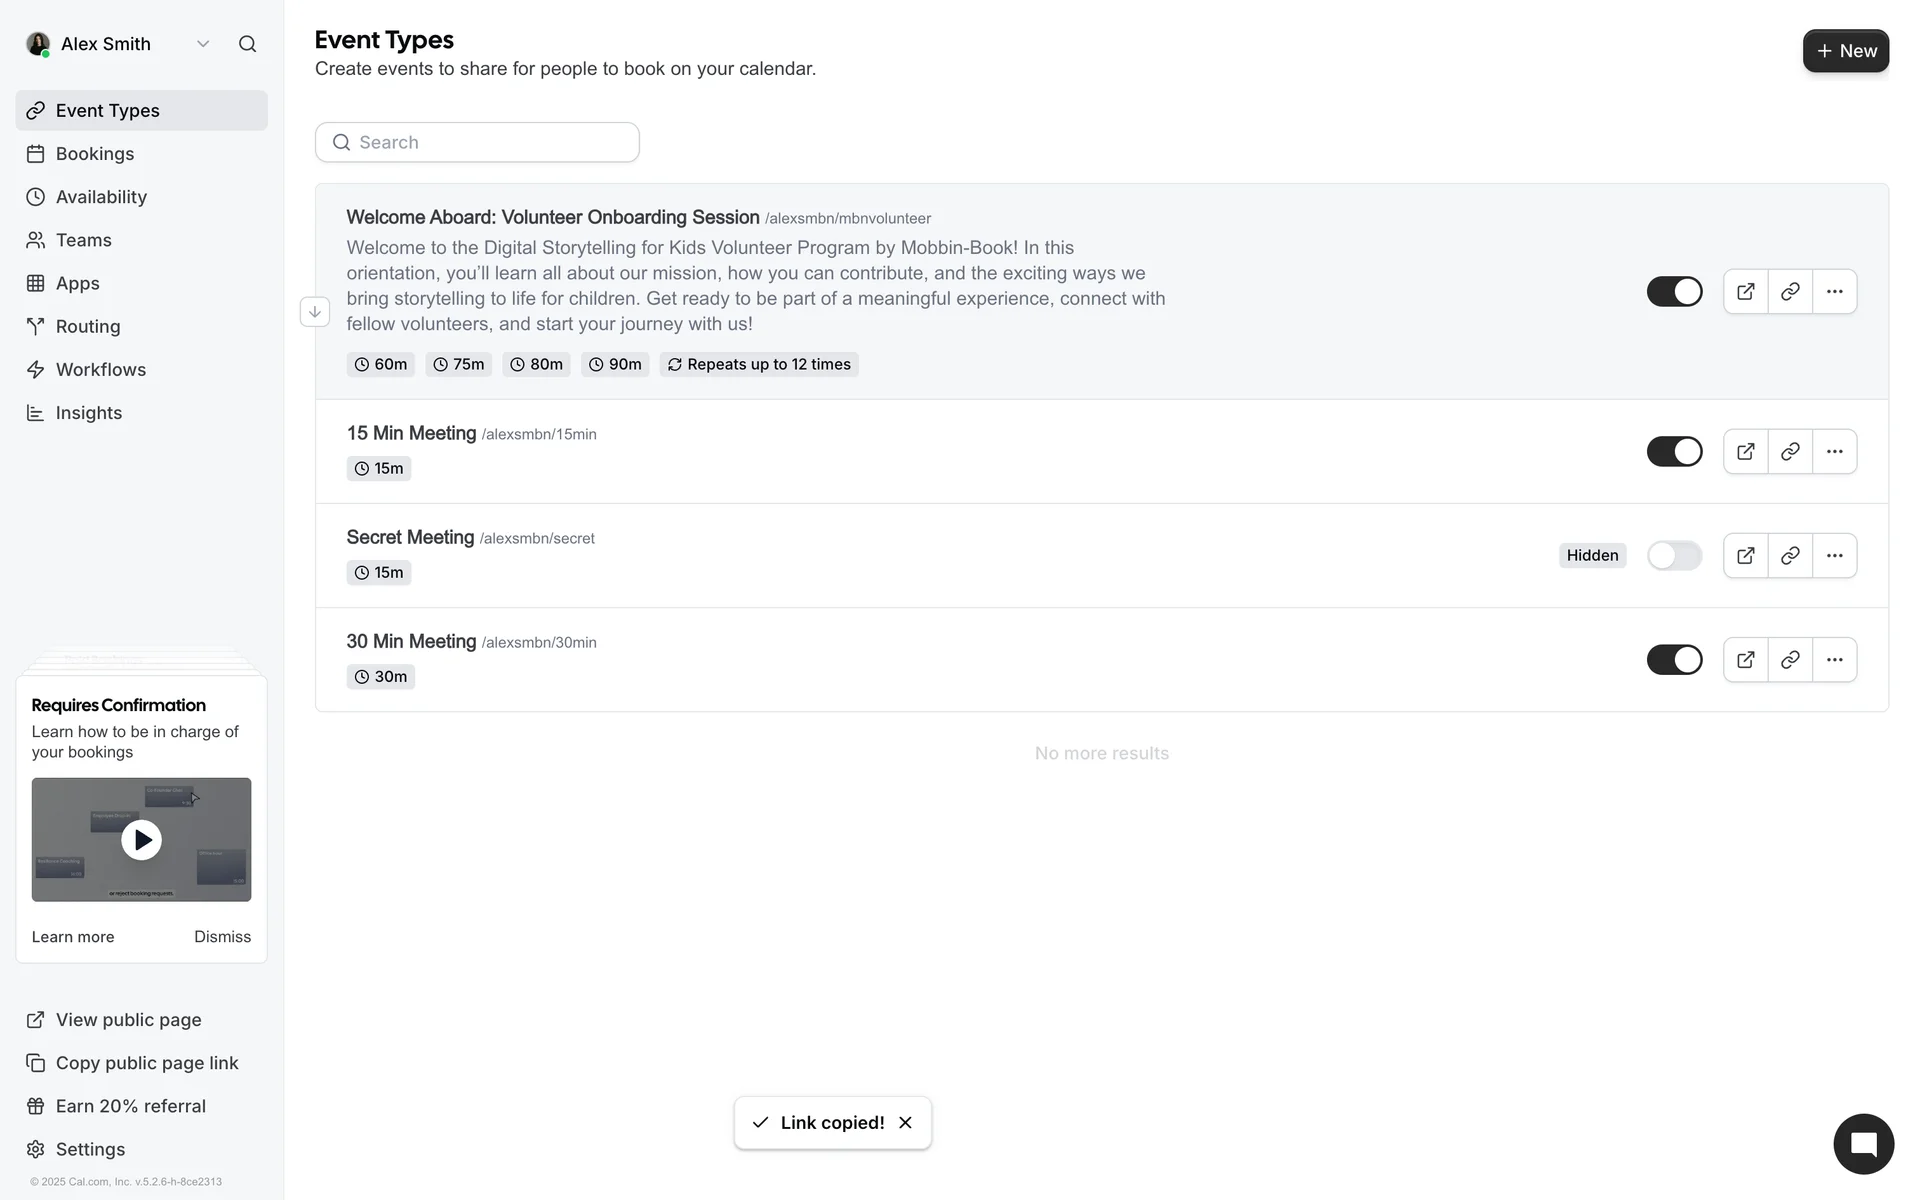Create a New event type
The image size is (1920, 1200).
click(x=1845, y=51)
